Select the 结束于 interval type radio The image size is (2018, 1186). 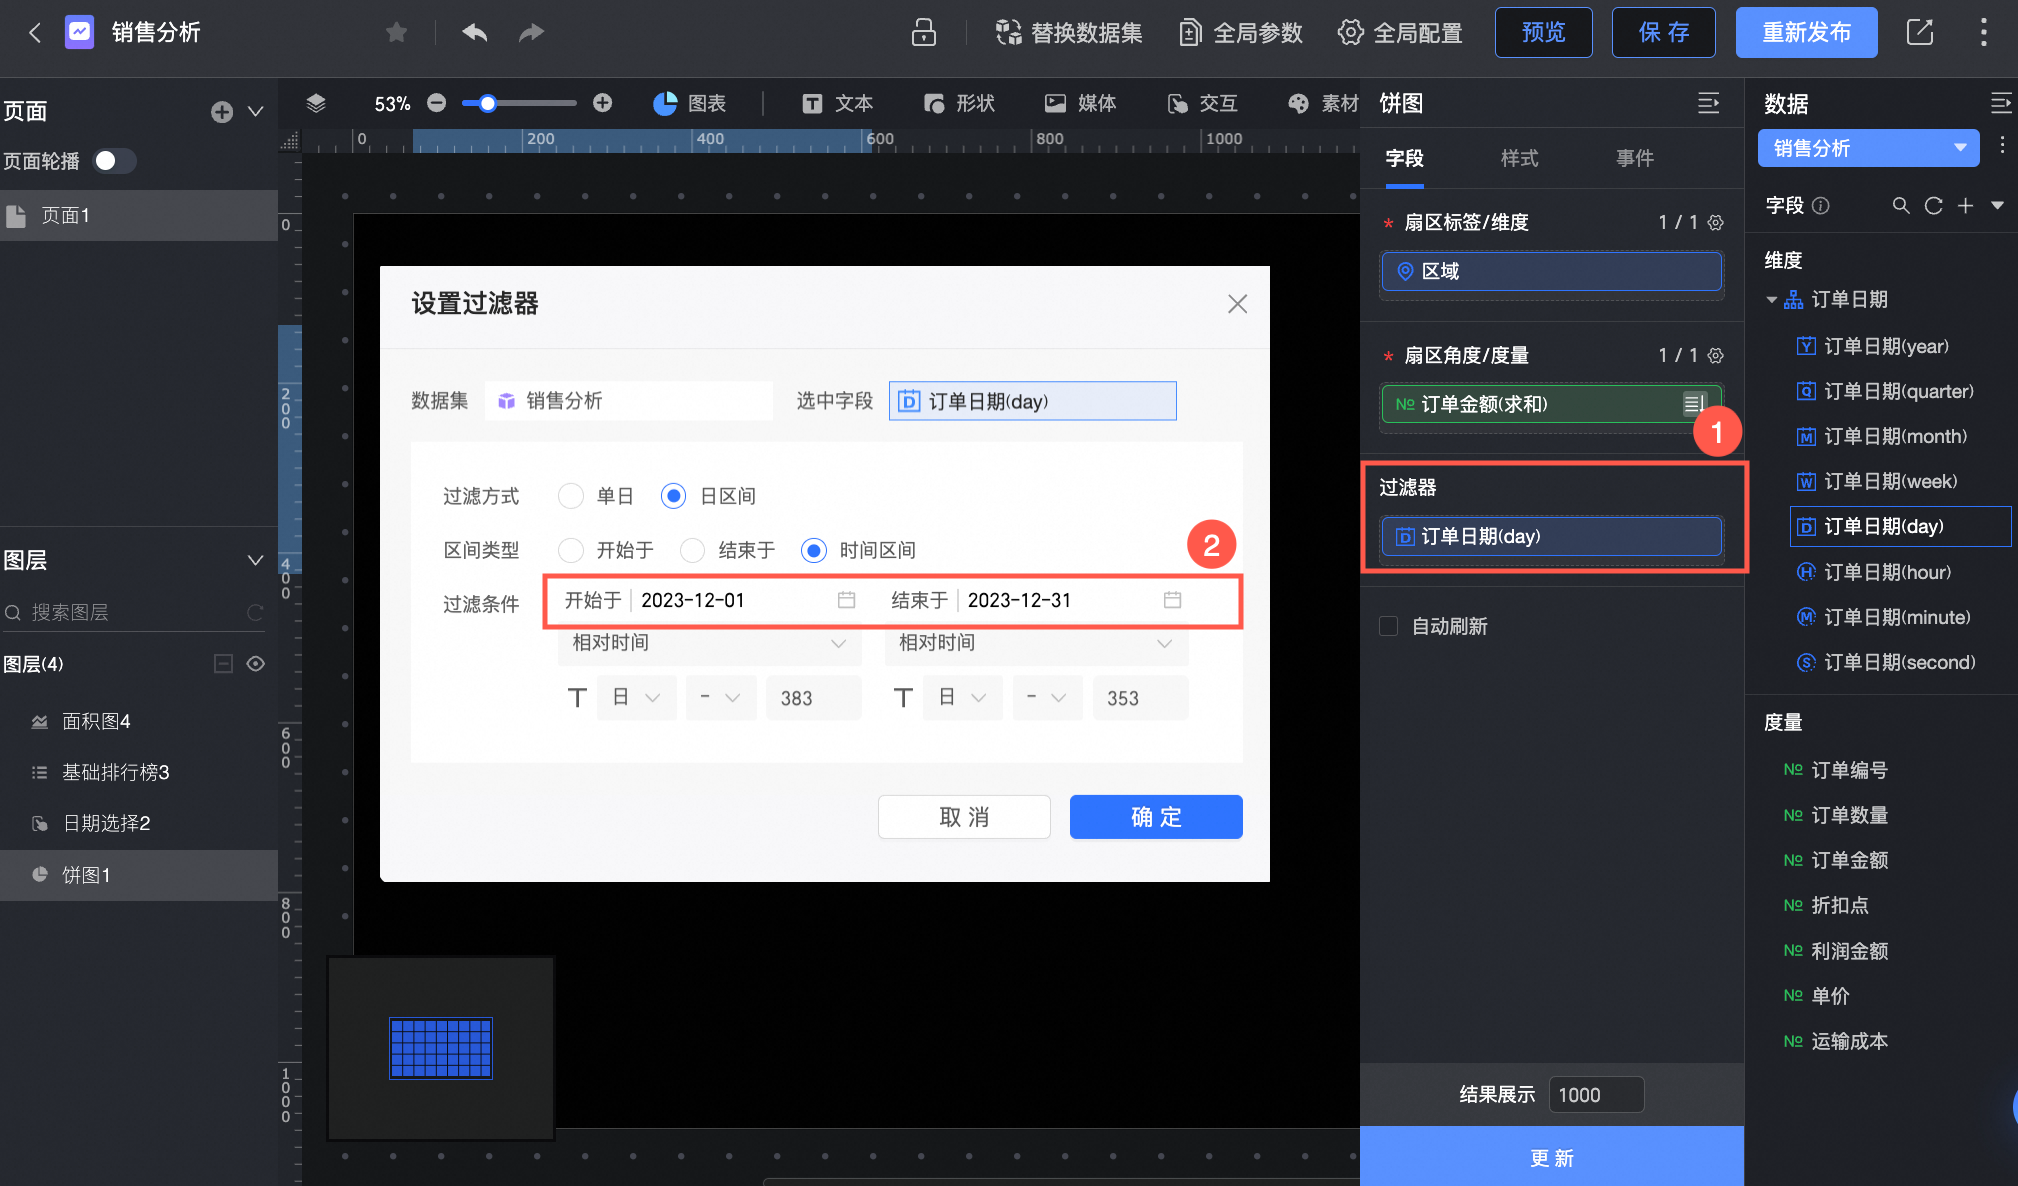click(x=693, y=550)
